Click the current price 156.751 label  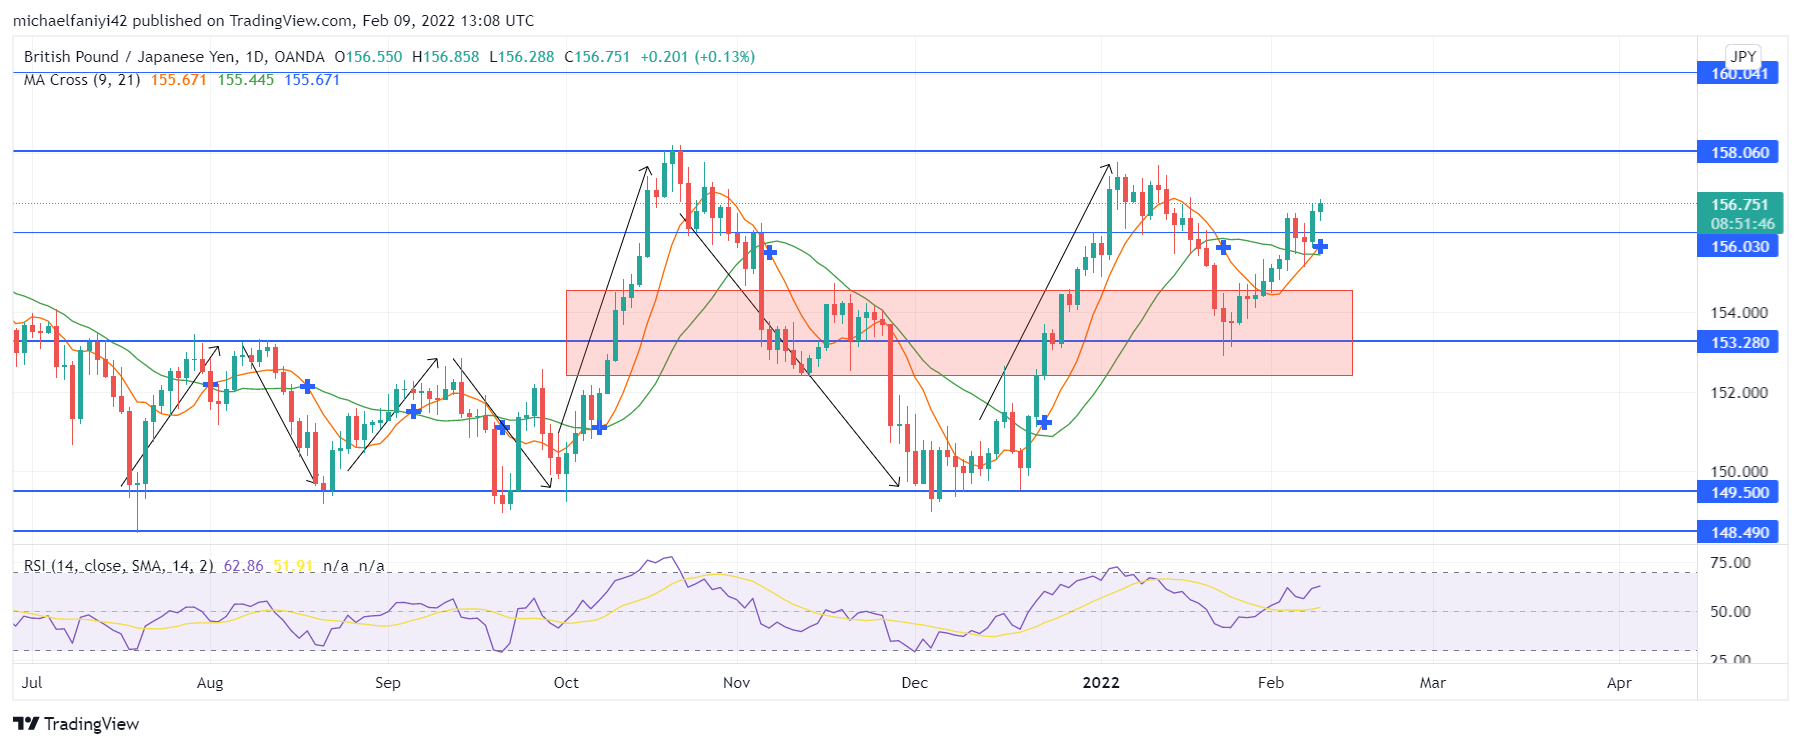click(1739, 204)
